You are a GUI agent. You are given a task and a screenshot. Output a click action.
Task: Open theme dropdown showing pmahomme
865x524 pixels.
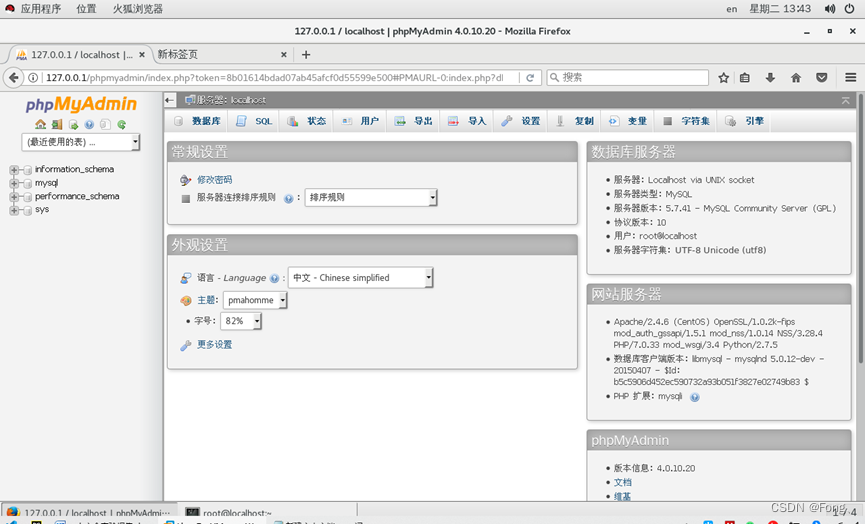pos(255,300)
